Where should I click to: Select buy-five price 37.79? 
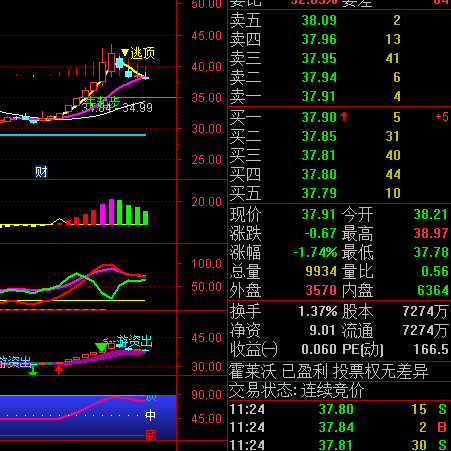point(319,193)
